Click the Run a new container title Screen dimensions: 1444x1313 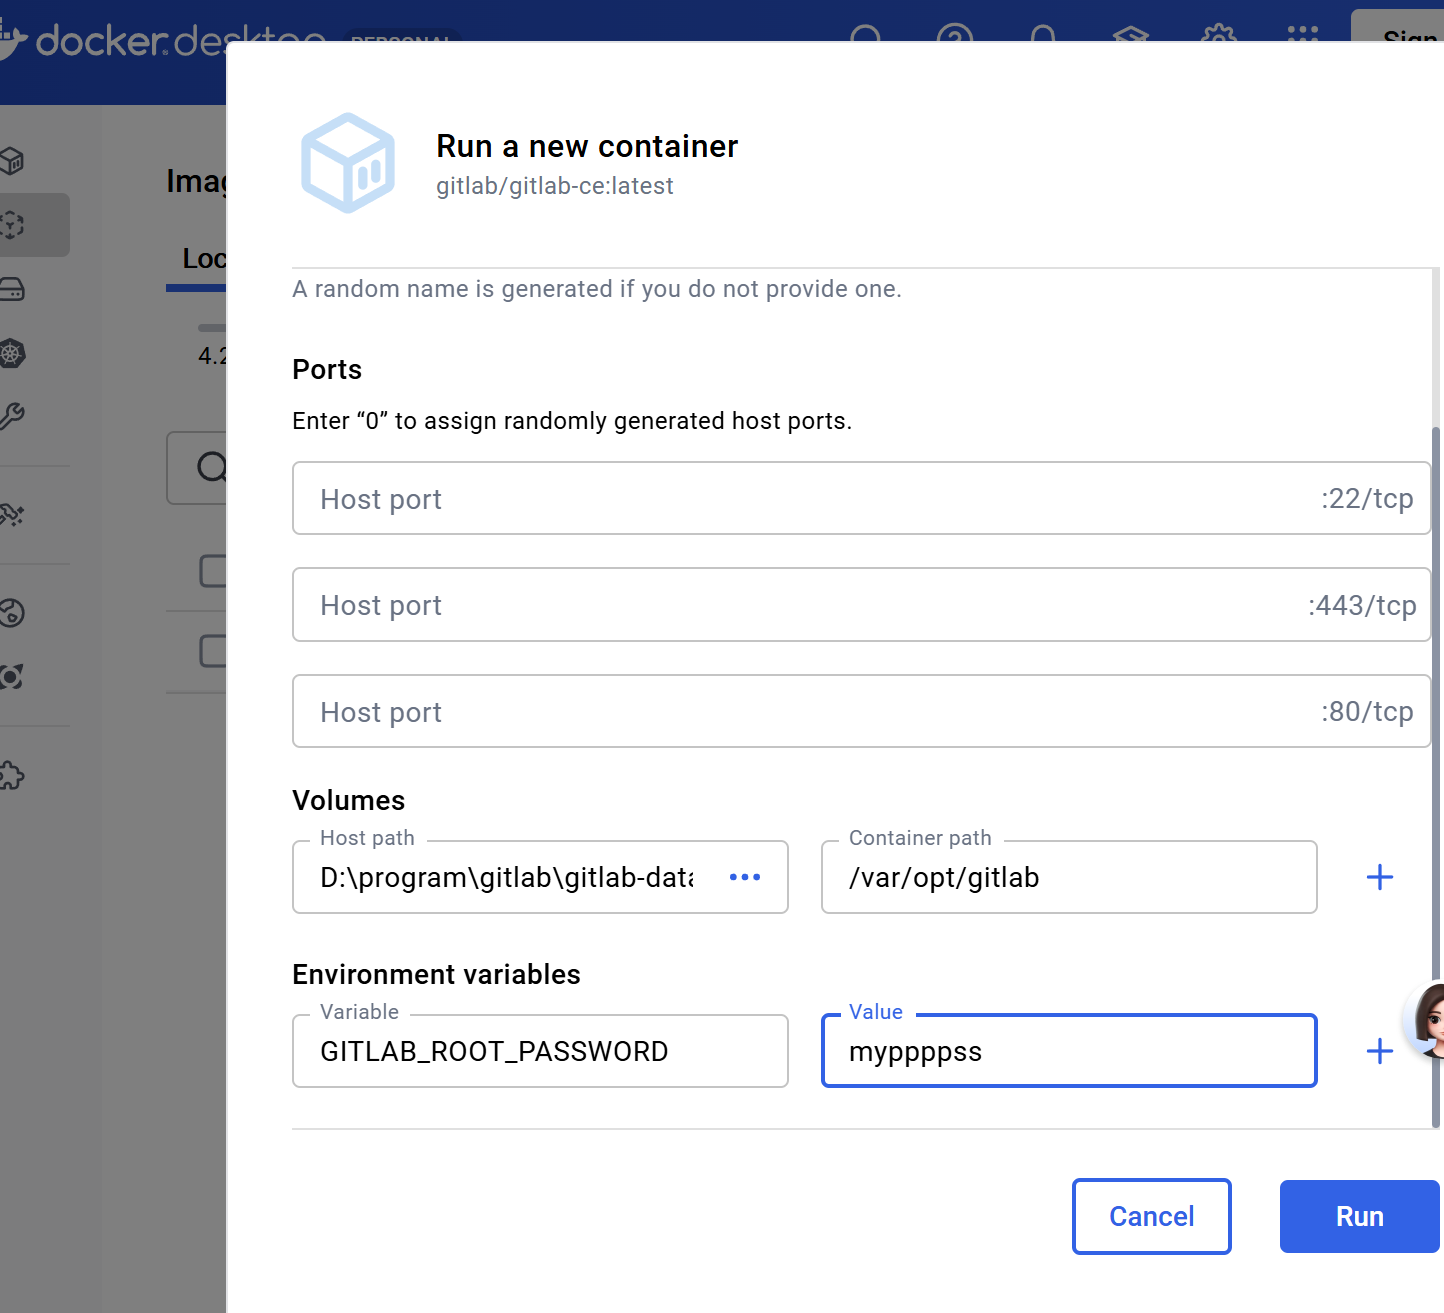[x=587, y=146]
